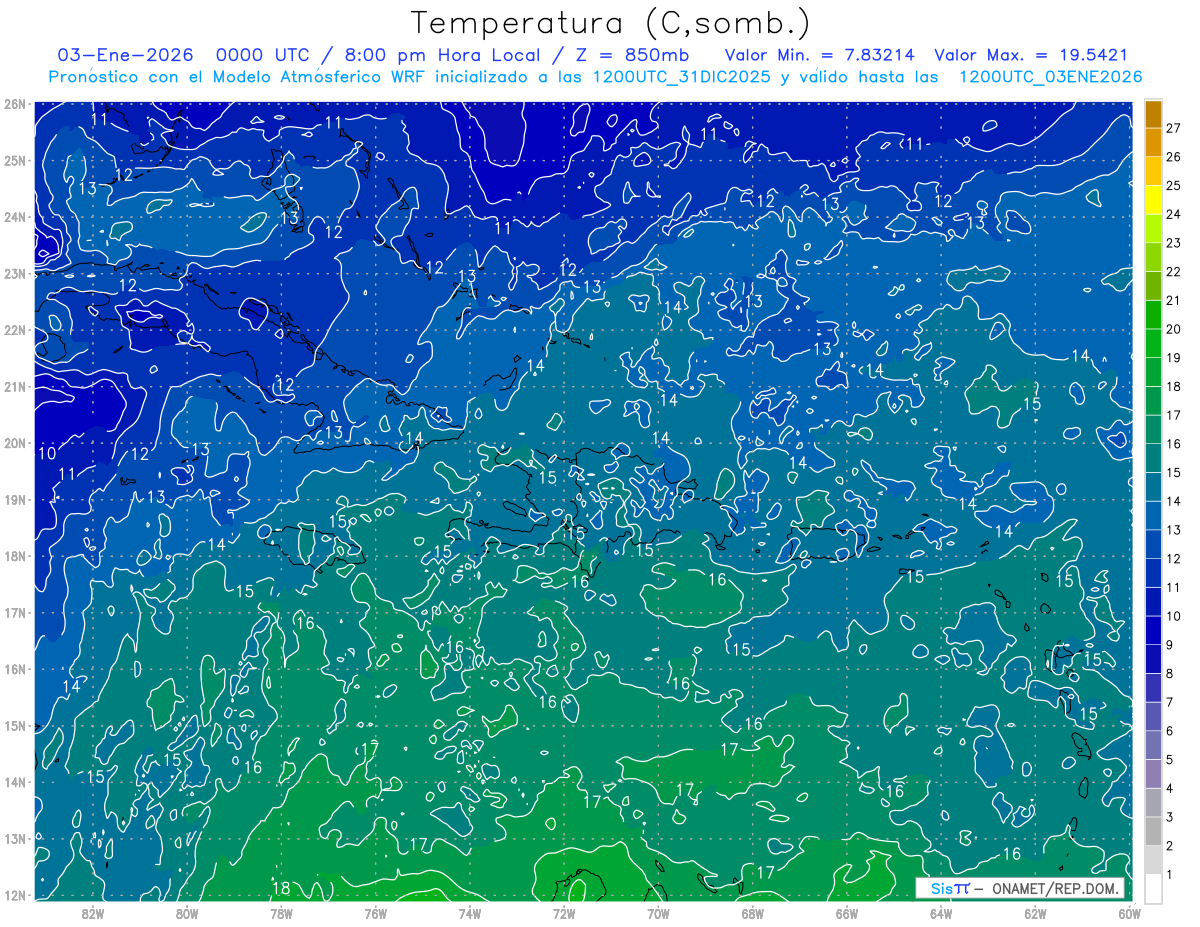Click the 74W longitude axis label

point(470,913)
